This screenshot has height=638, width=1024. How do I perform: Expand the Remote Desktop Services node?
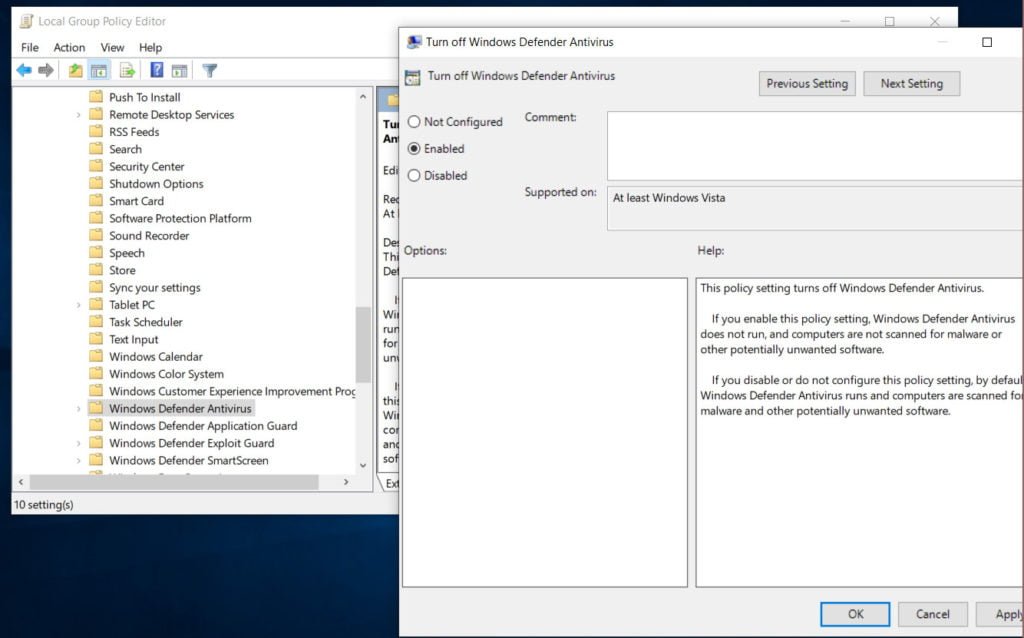[78, 115]
